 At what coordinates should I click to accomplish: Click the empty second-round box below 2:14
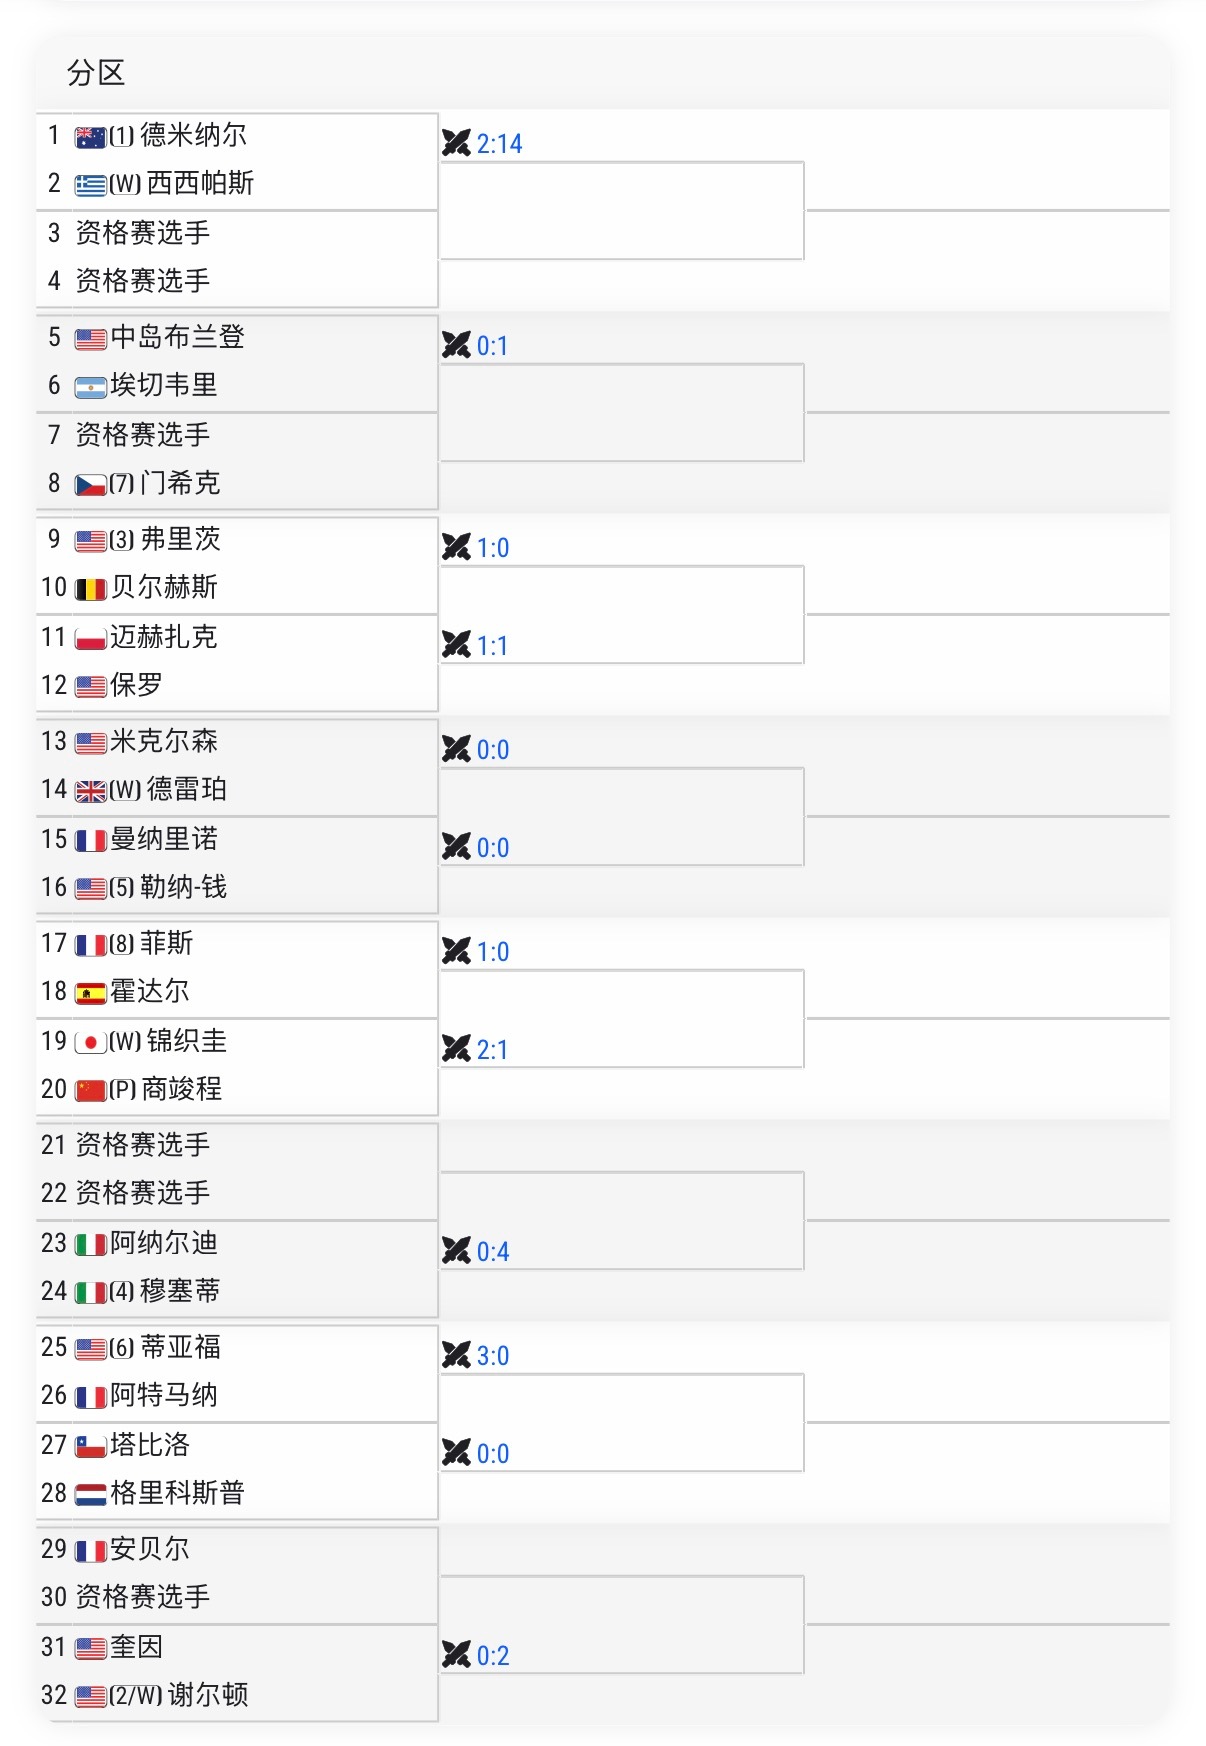pos(622,211)
